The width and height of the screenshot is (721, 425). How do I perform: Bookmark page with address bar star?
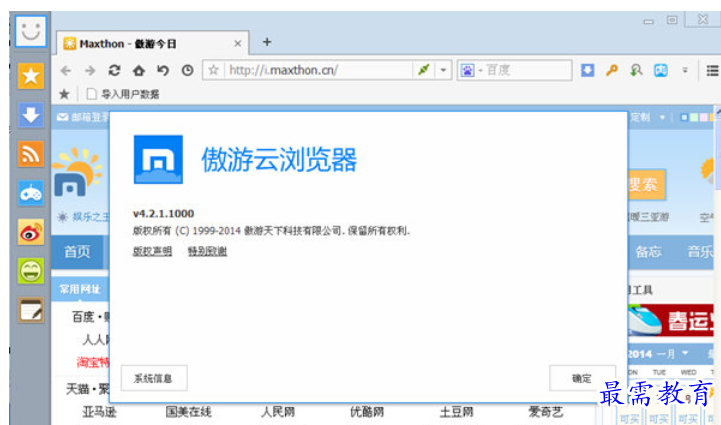pyautogui.click(x=213, y=70)
